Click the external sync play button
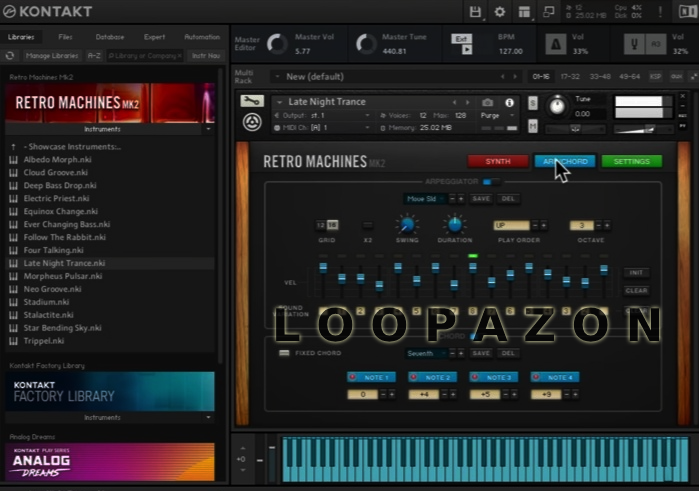The height and width of the screenshot is (491, 699). click(x=466, y=50)
